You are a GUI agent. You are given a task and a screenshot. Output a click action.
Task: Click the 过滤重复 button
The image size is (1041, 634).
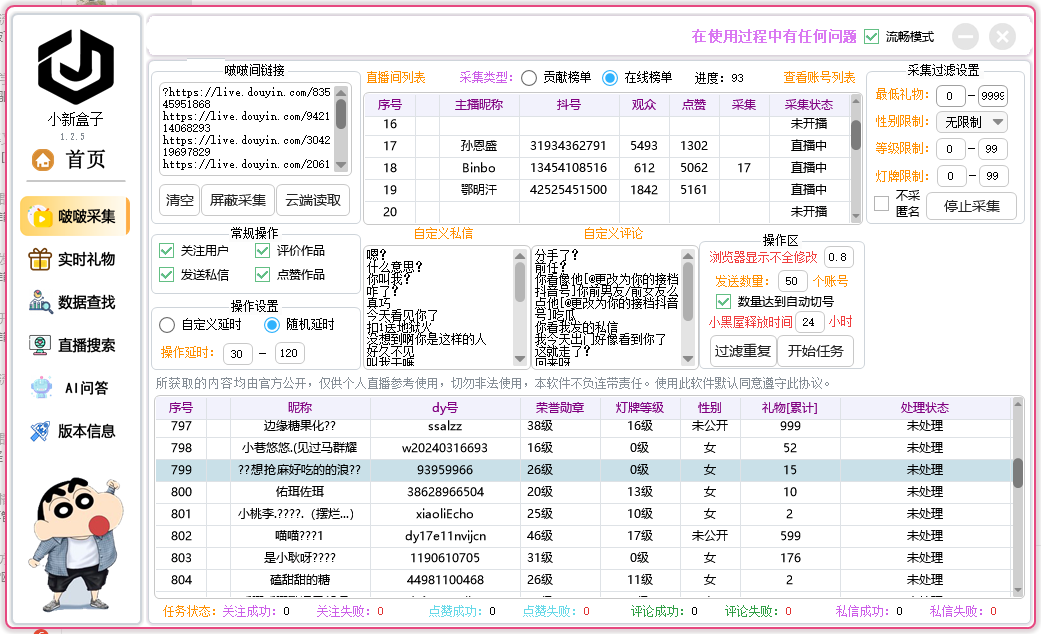pyautogui.click(x=743, y=351)
